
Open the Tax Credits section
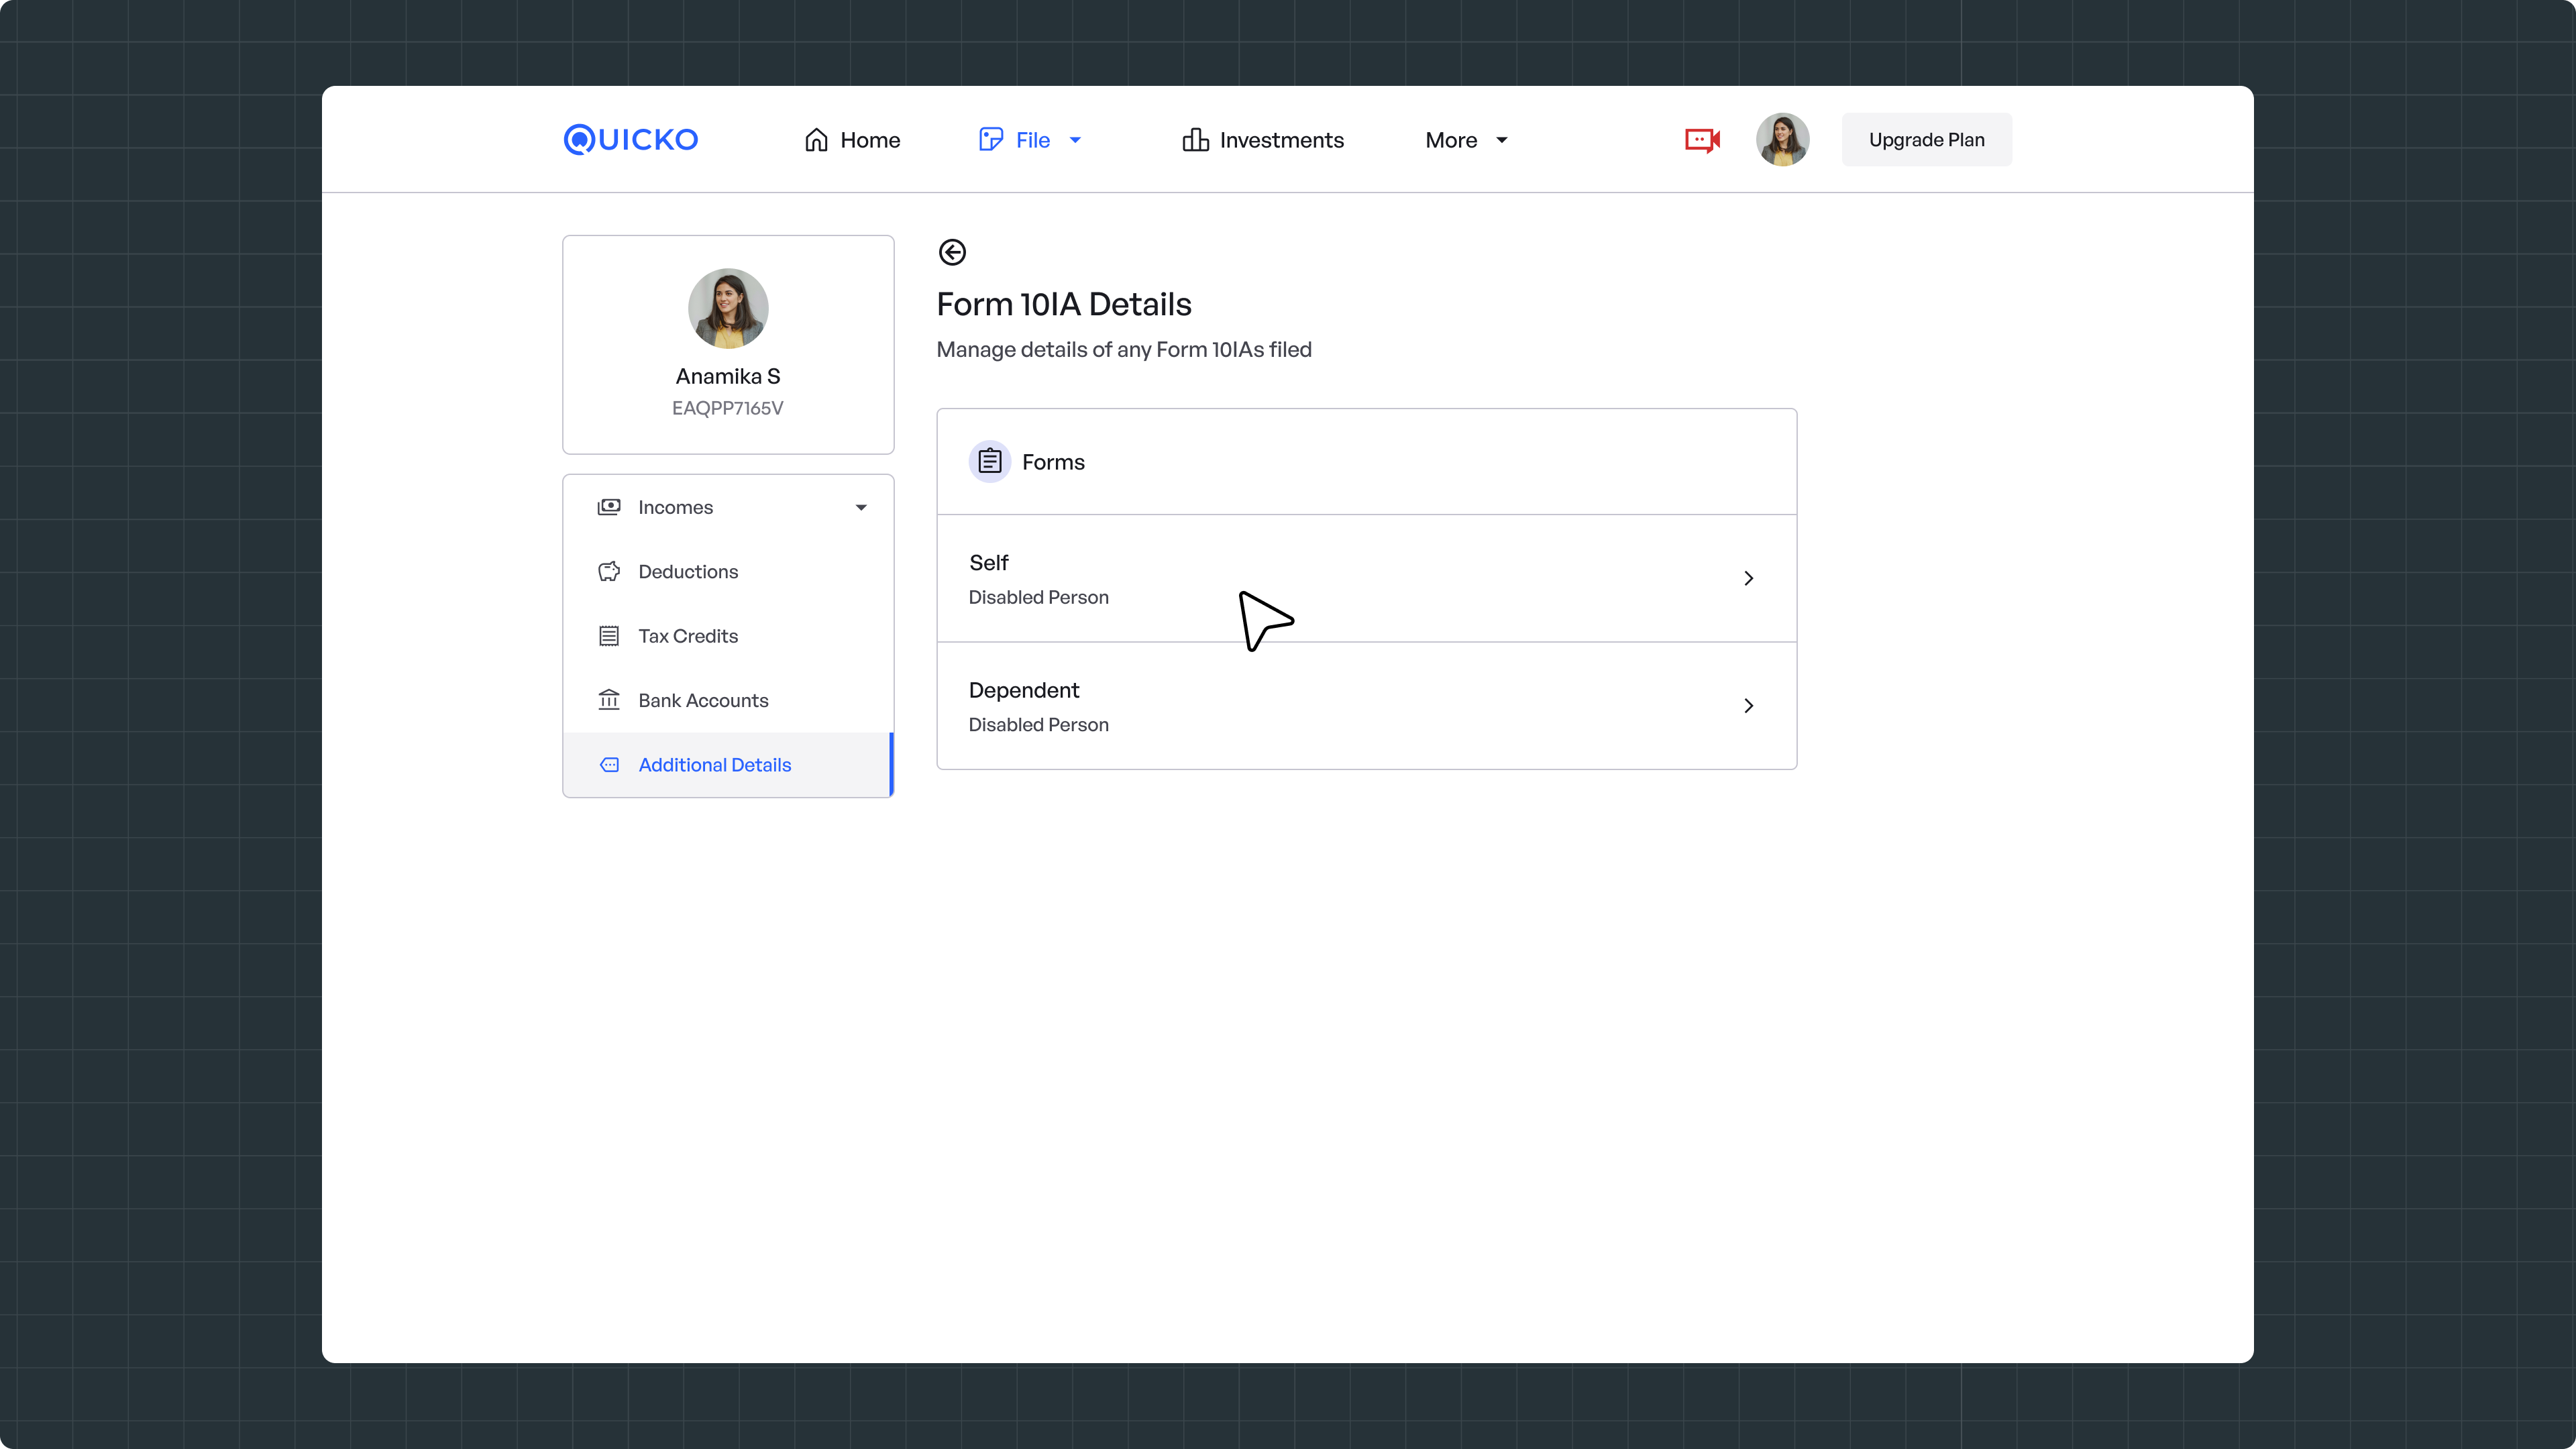728,636
